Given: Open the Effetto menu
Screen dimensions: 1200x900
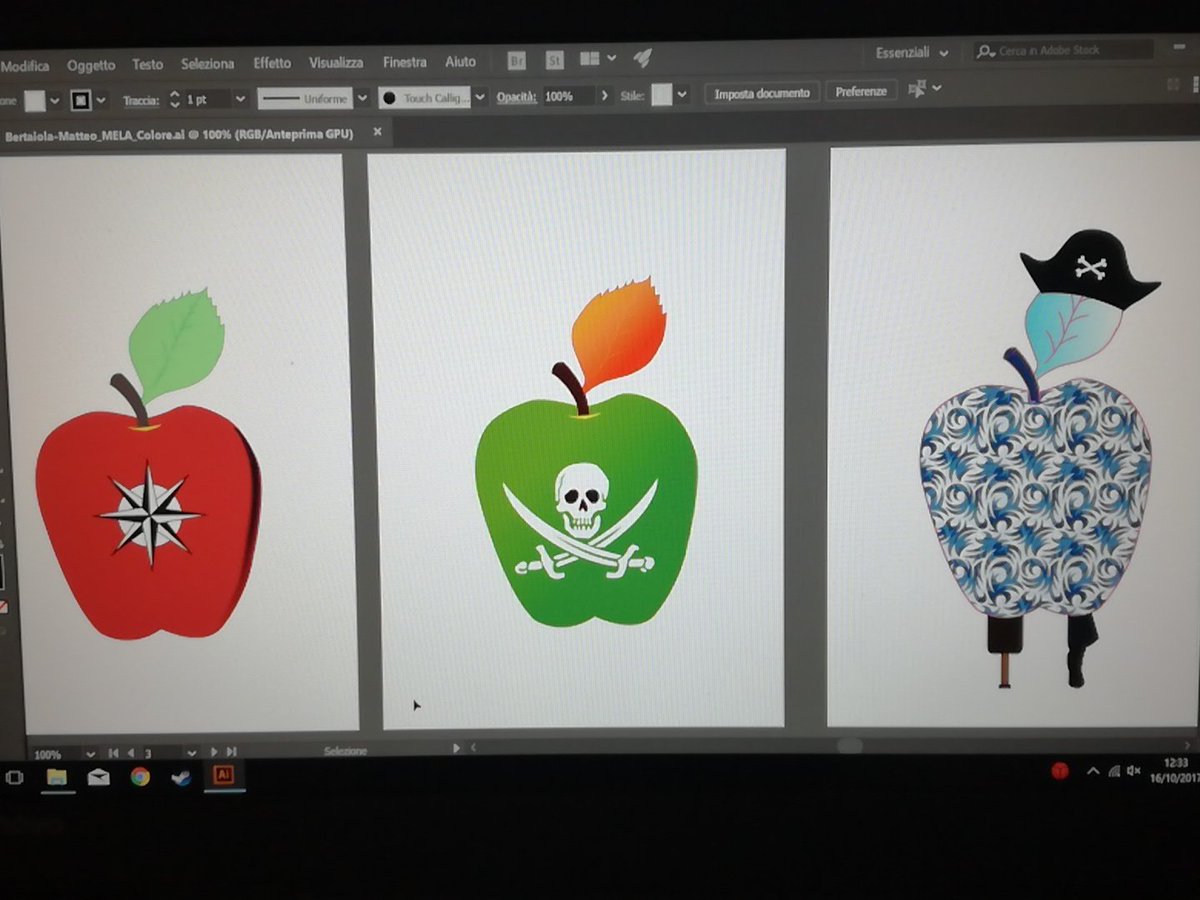Looking at the screenshot, I should 272,63.
